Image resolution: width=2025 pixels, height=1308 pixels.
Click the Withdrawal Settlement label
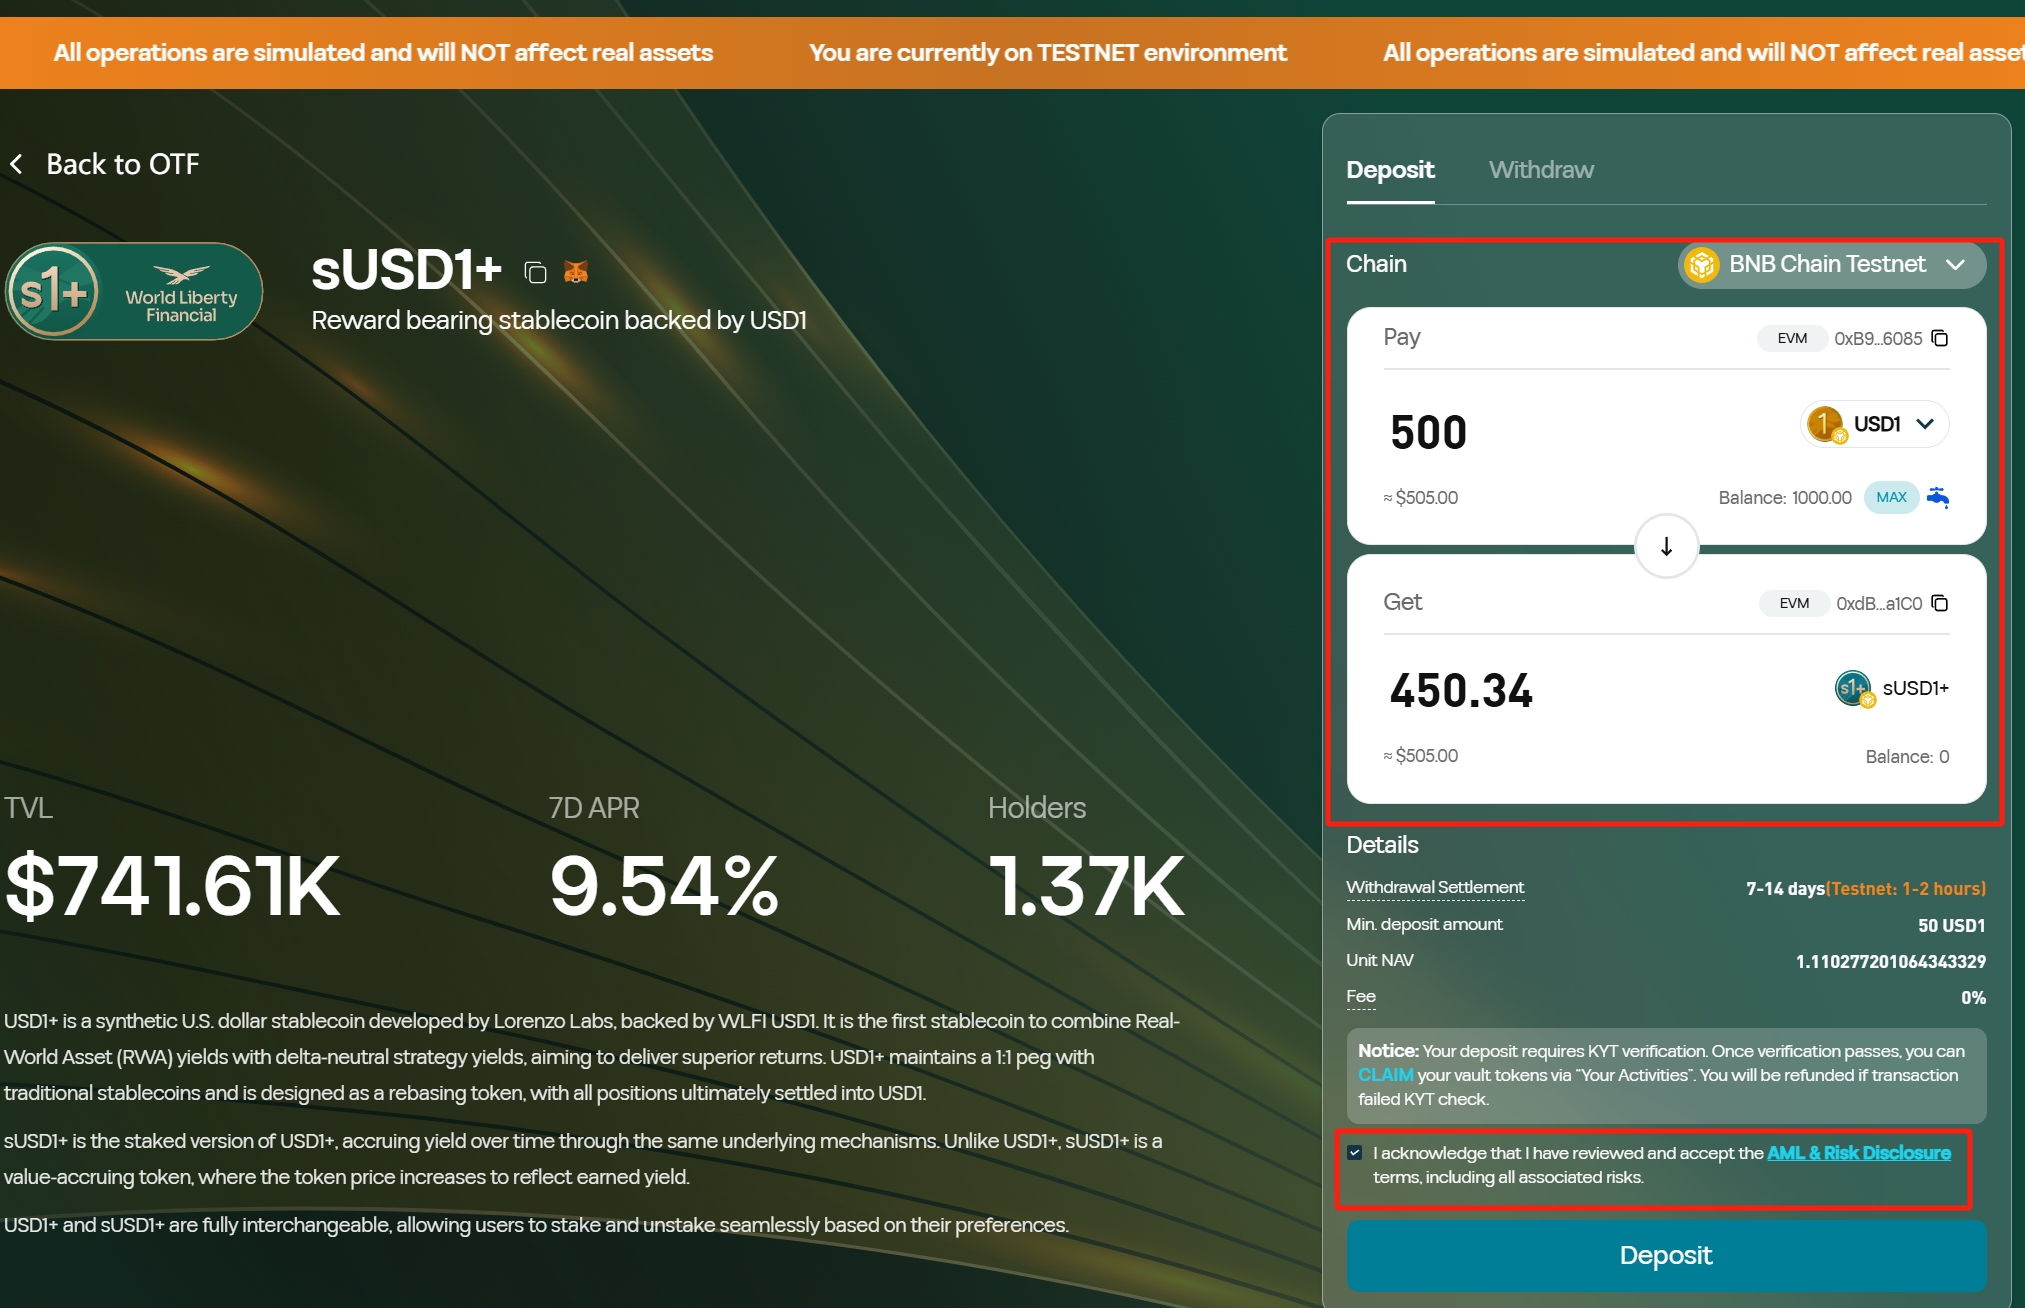click(1434, 888)
